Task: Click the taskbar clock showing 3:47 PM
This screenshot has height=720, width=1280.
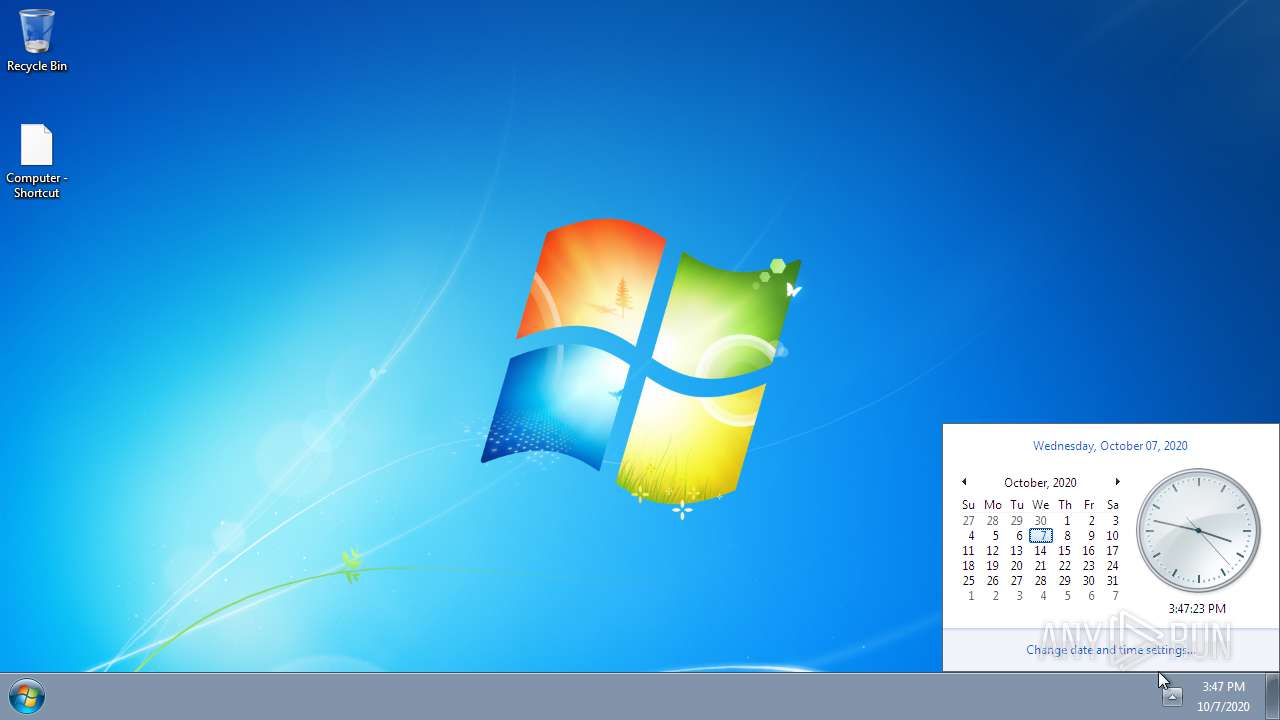Action: tap(1223, 687)
